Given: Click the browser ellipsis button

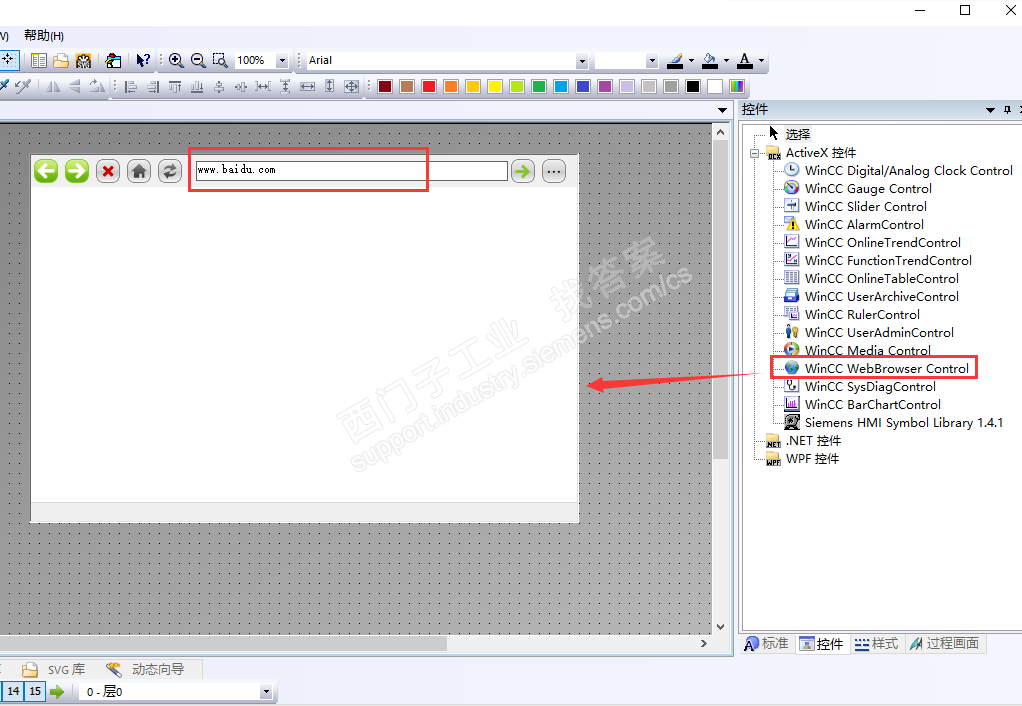Looking at the screenshot, I should [x=554, y=171].
